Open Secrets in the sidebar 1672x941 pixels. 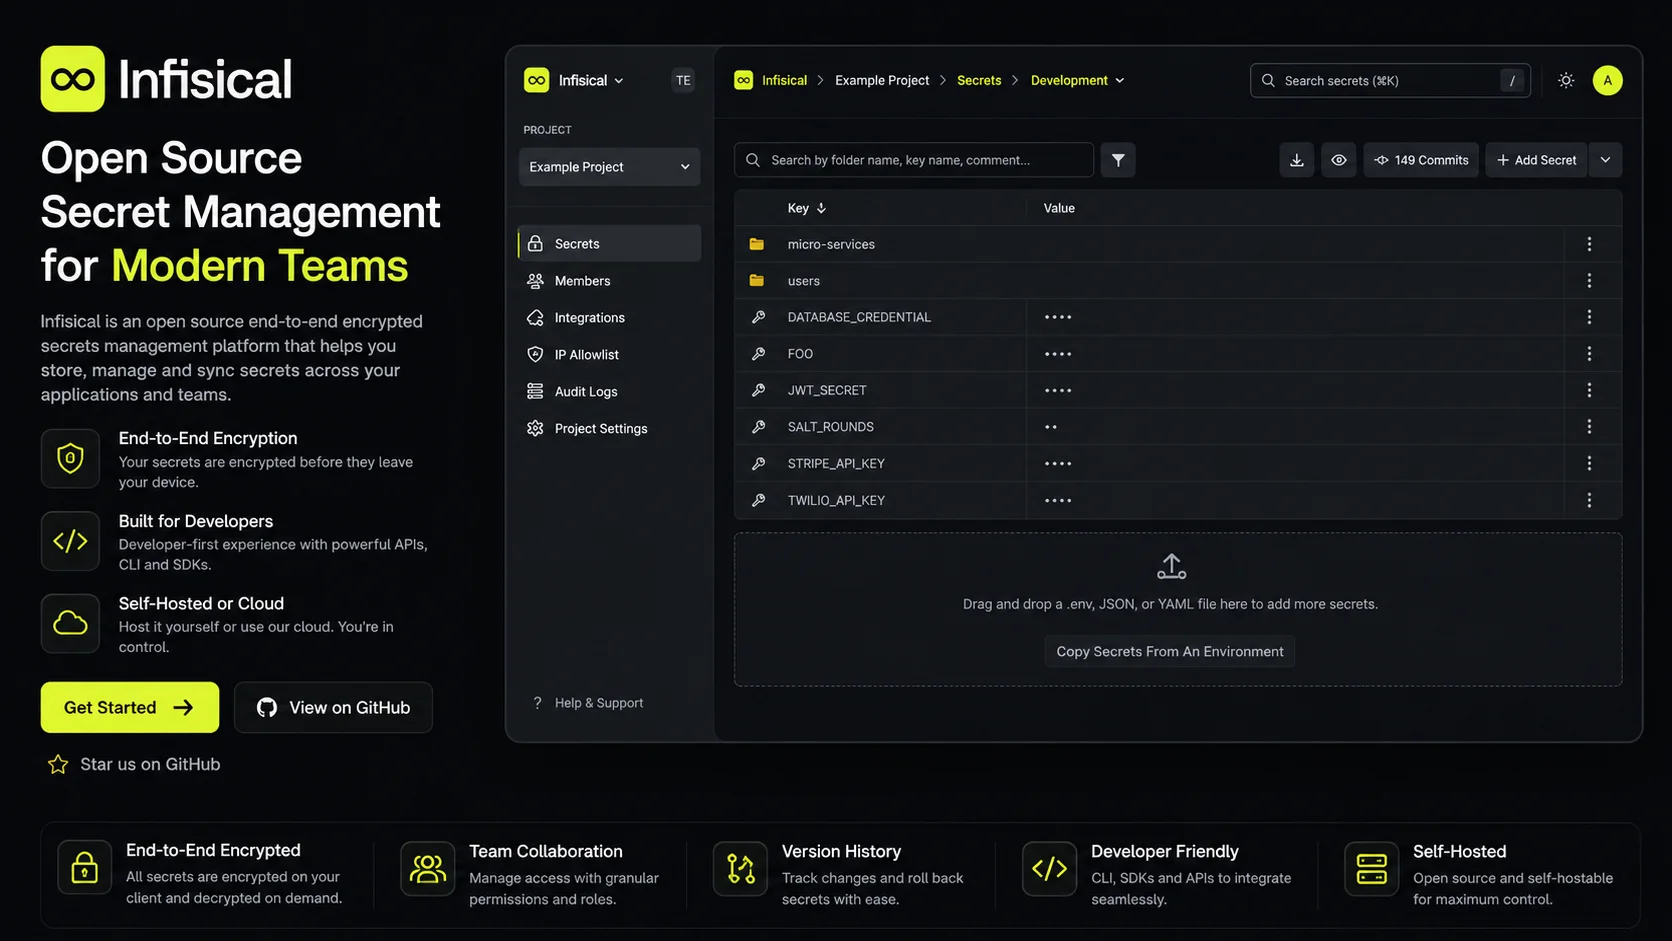609,244
